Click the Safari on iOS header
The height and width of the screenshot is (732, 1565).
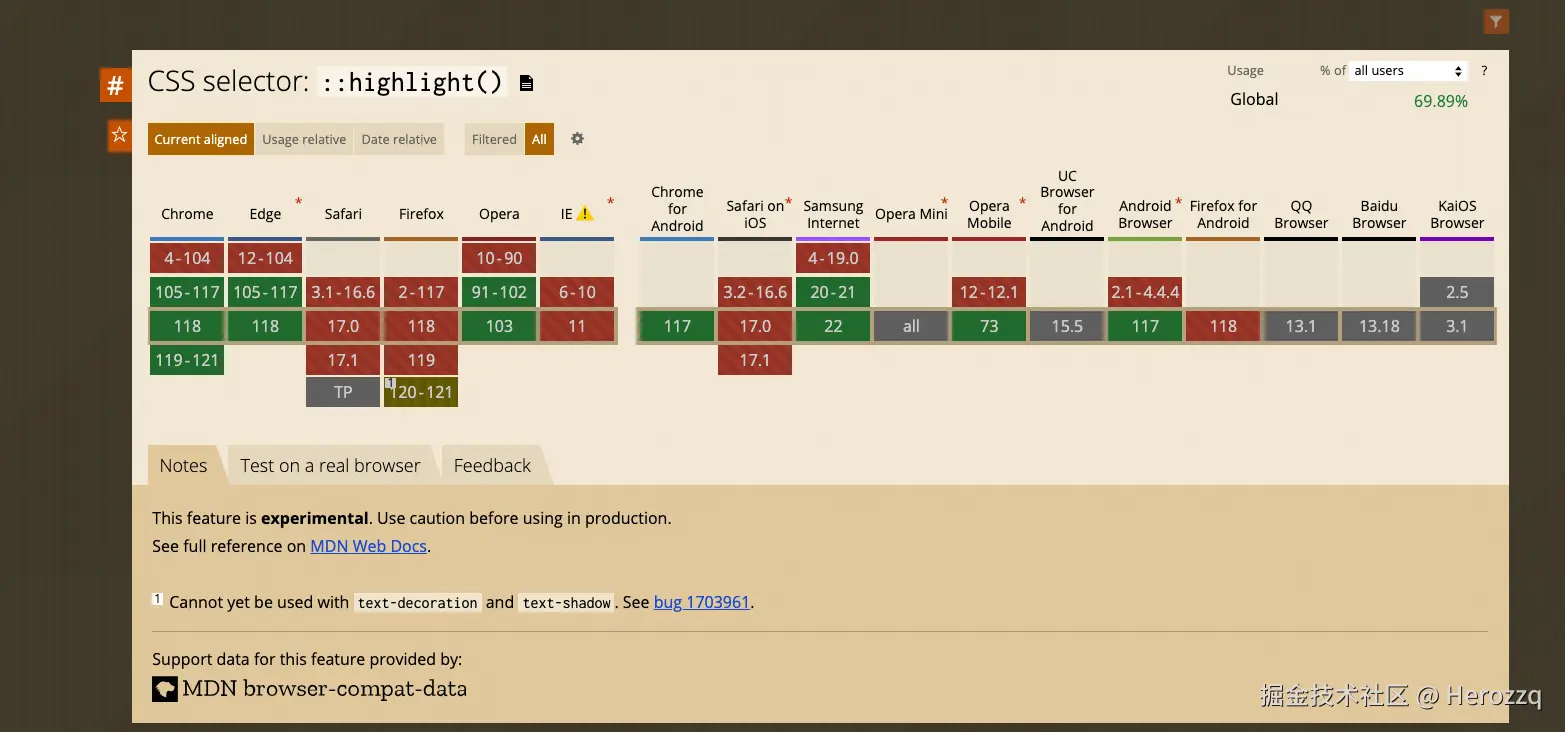tap(755, 214)
